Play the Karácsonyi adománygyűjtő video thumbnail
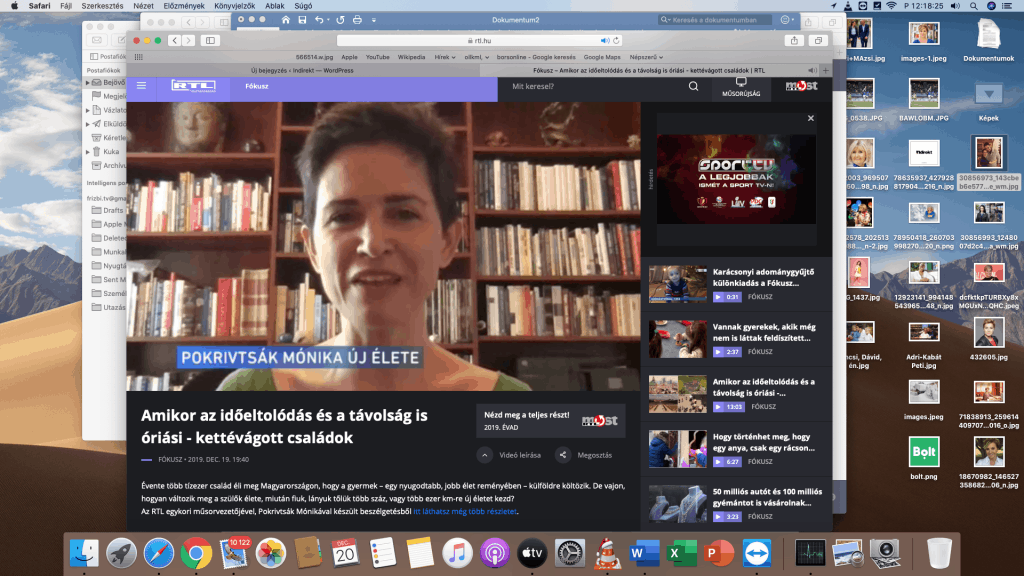 (677, 283)
